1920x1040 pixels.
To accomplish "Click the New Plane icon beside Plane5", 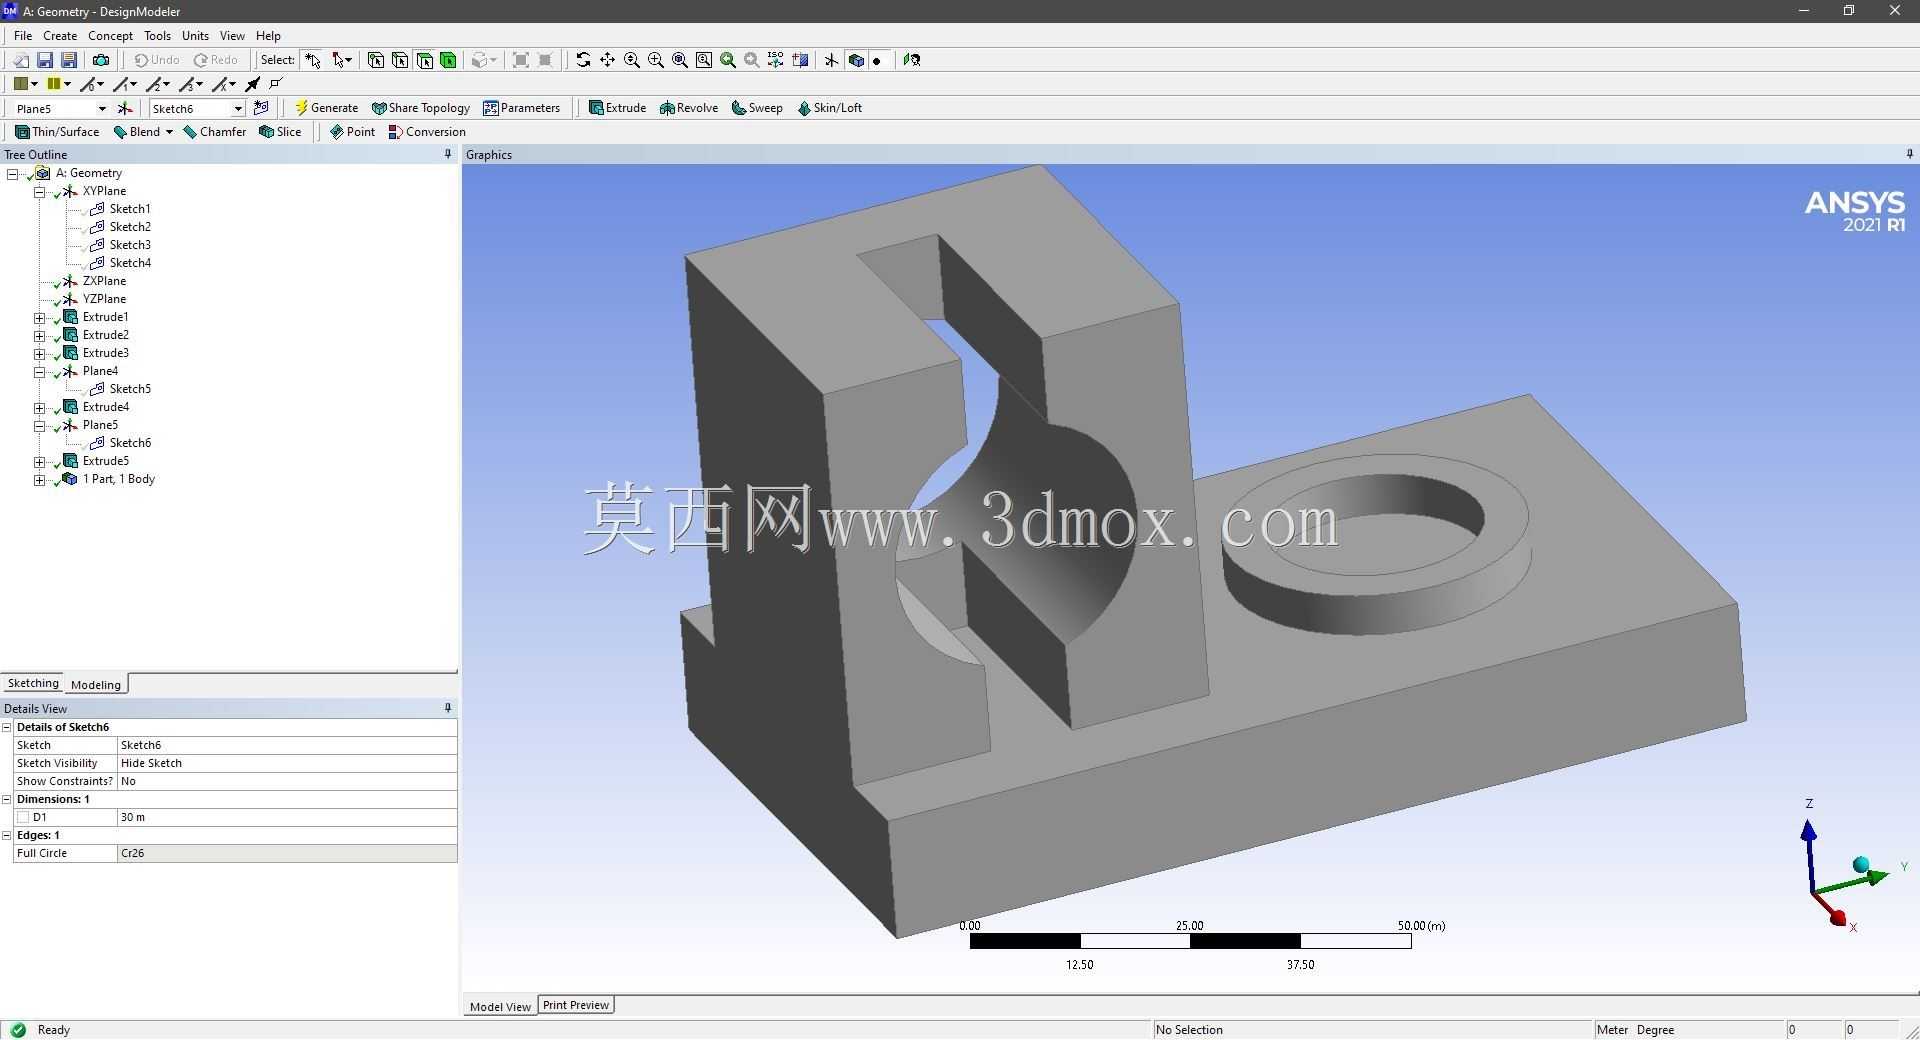I will 125,108.
